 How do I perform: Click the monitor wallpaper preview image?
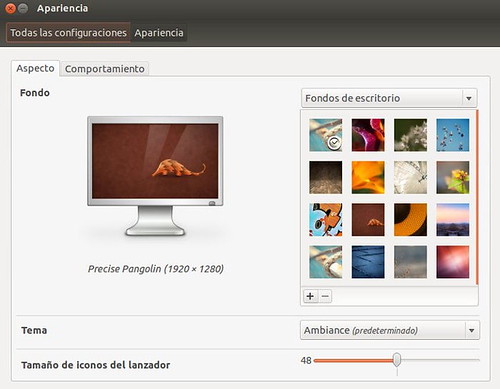(155, 161)
